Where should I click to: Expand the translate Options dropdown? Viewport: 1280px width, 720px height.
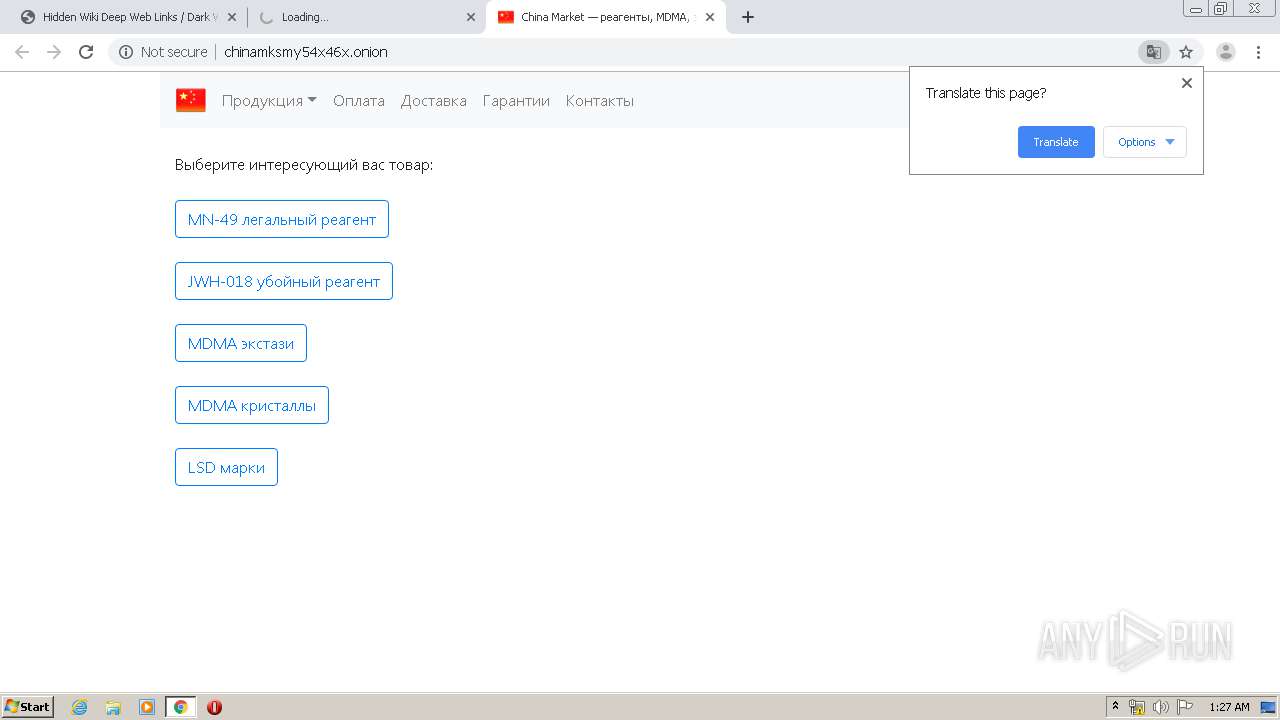(1145, 142)
